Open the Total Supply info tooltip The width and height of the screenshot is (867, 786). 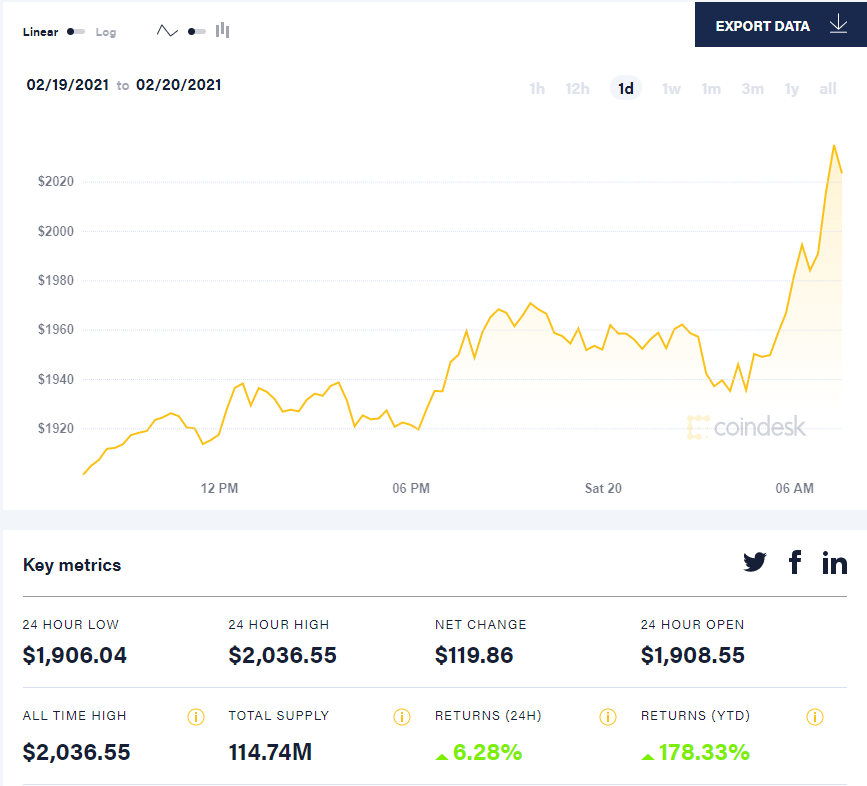(x=402, y=716)
